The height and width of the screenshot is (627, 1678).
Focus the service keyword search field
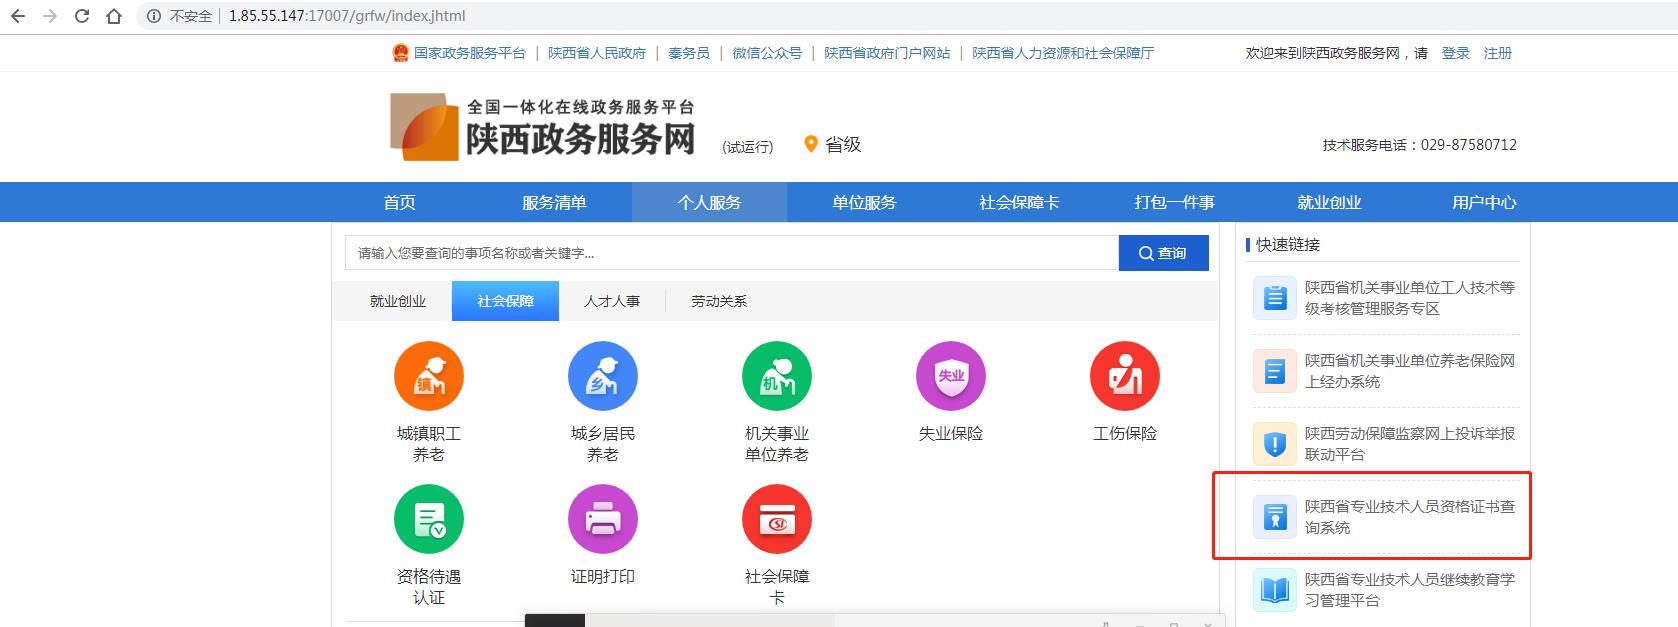[731, 253]
